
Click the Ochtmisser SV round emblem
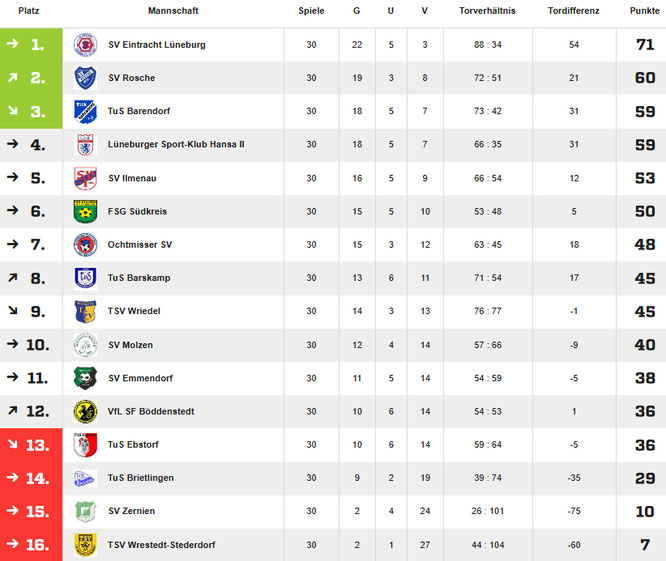85,245
